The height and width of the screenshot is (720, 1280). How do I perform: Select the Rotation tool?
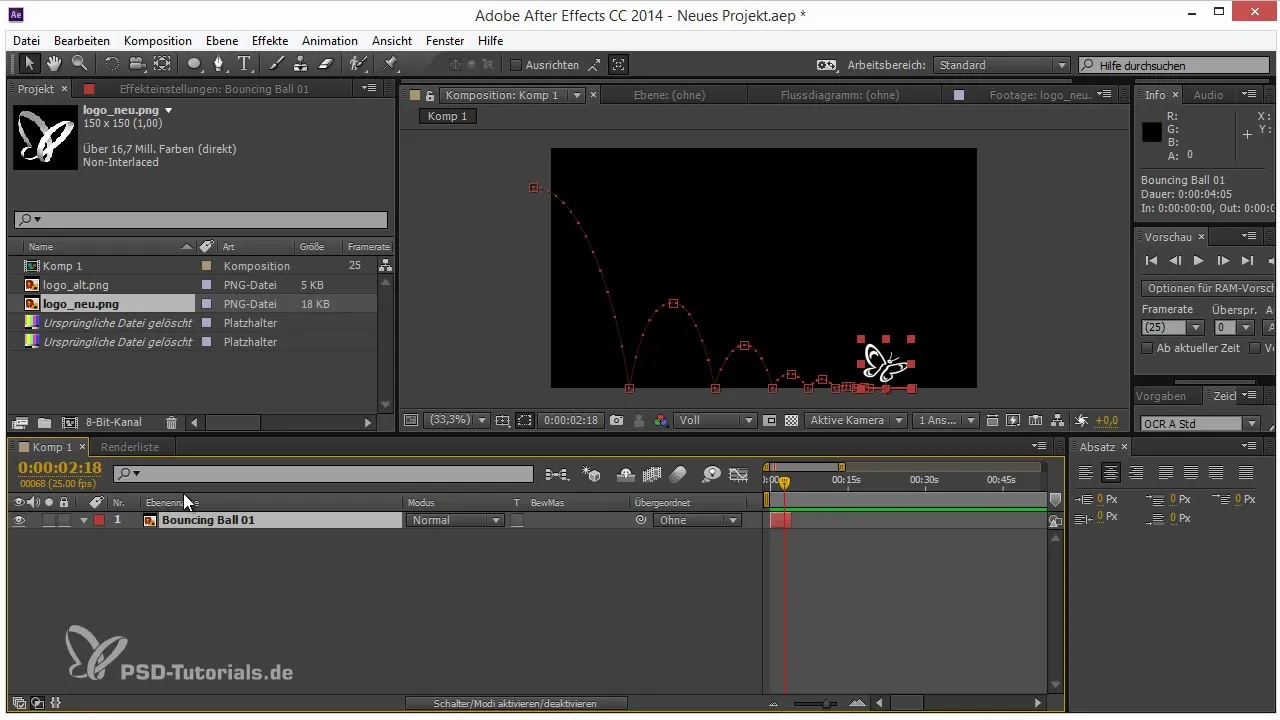pos(111,64)
